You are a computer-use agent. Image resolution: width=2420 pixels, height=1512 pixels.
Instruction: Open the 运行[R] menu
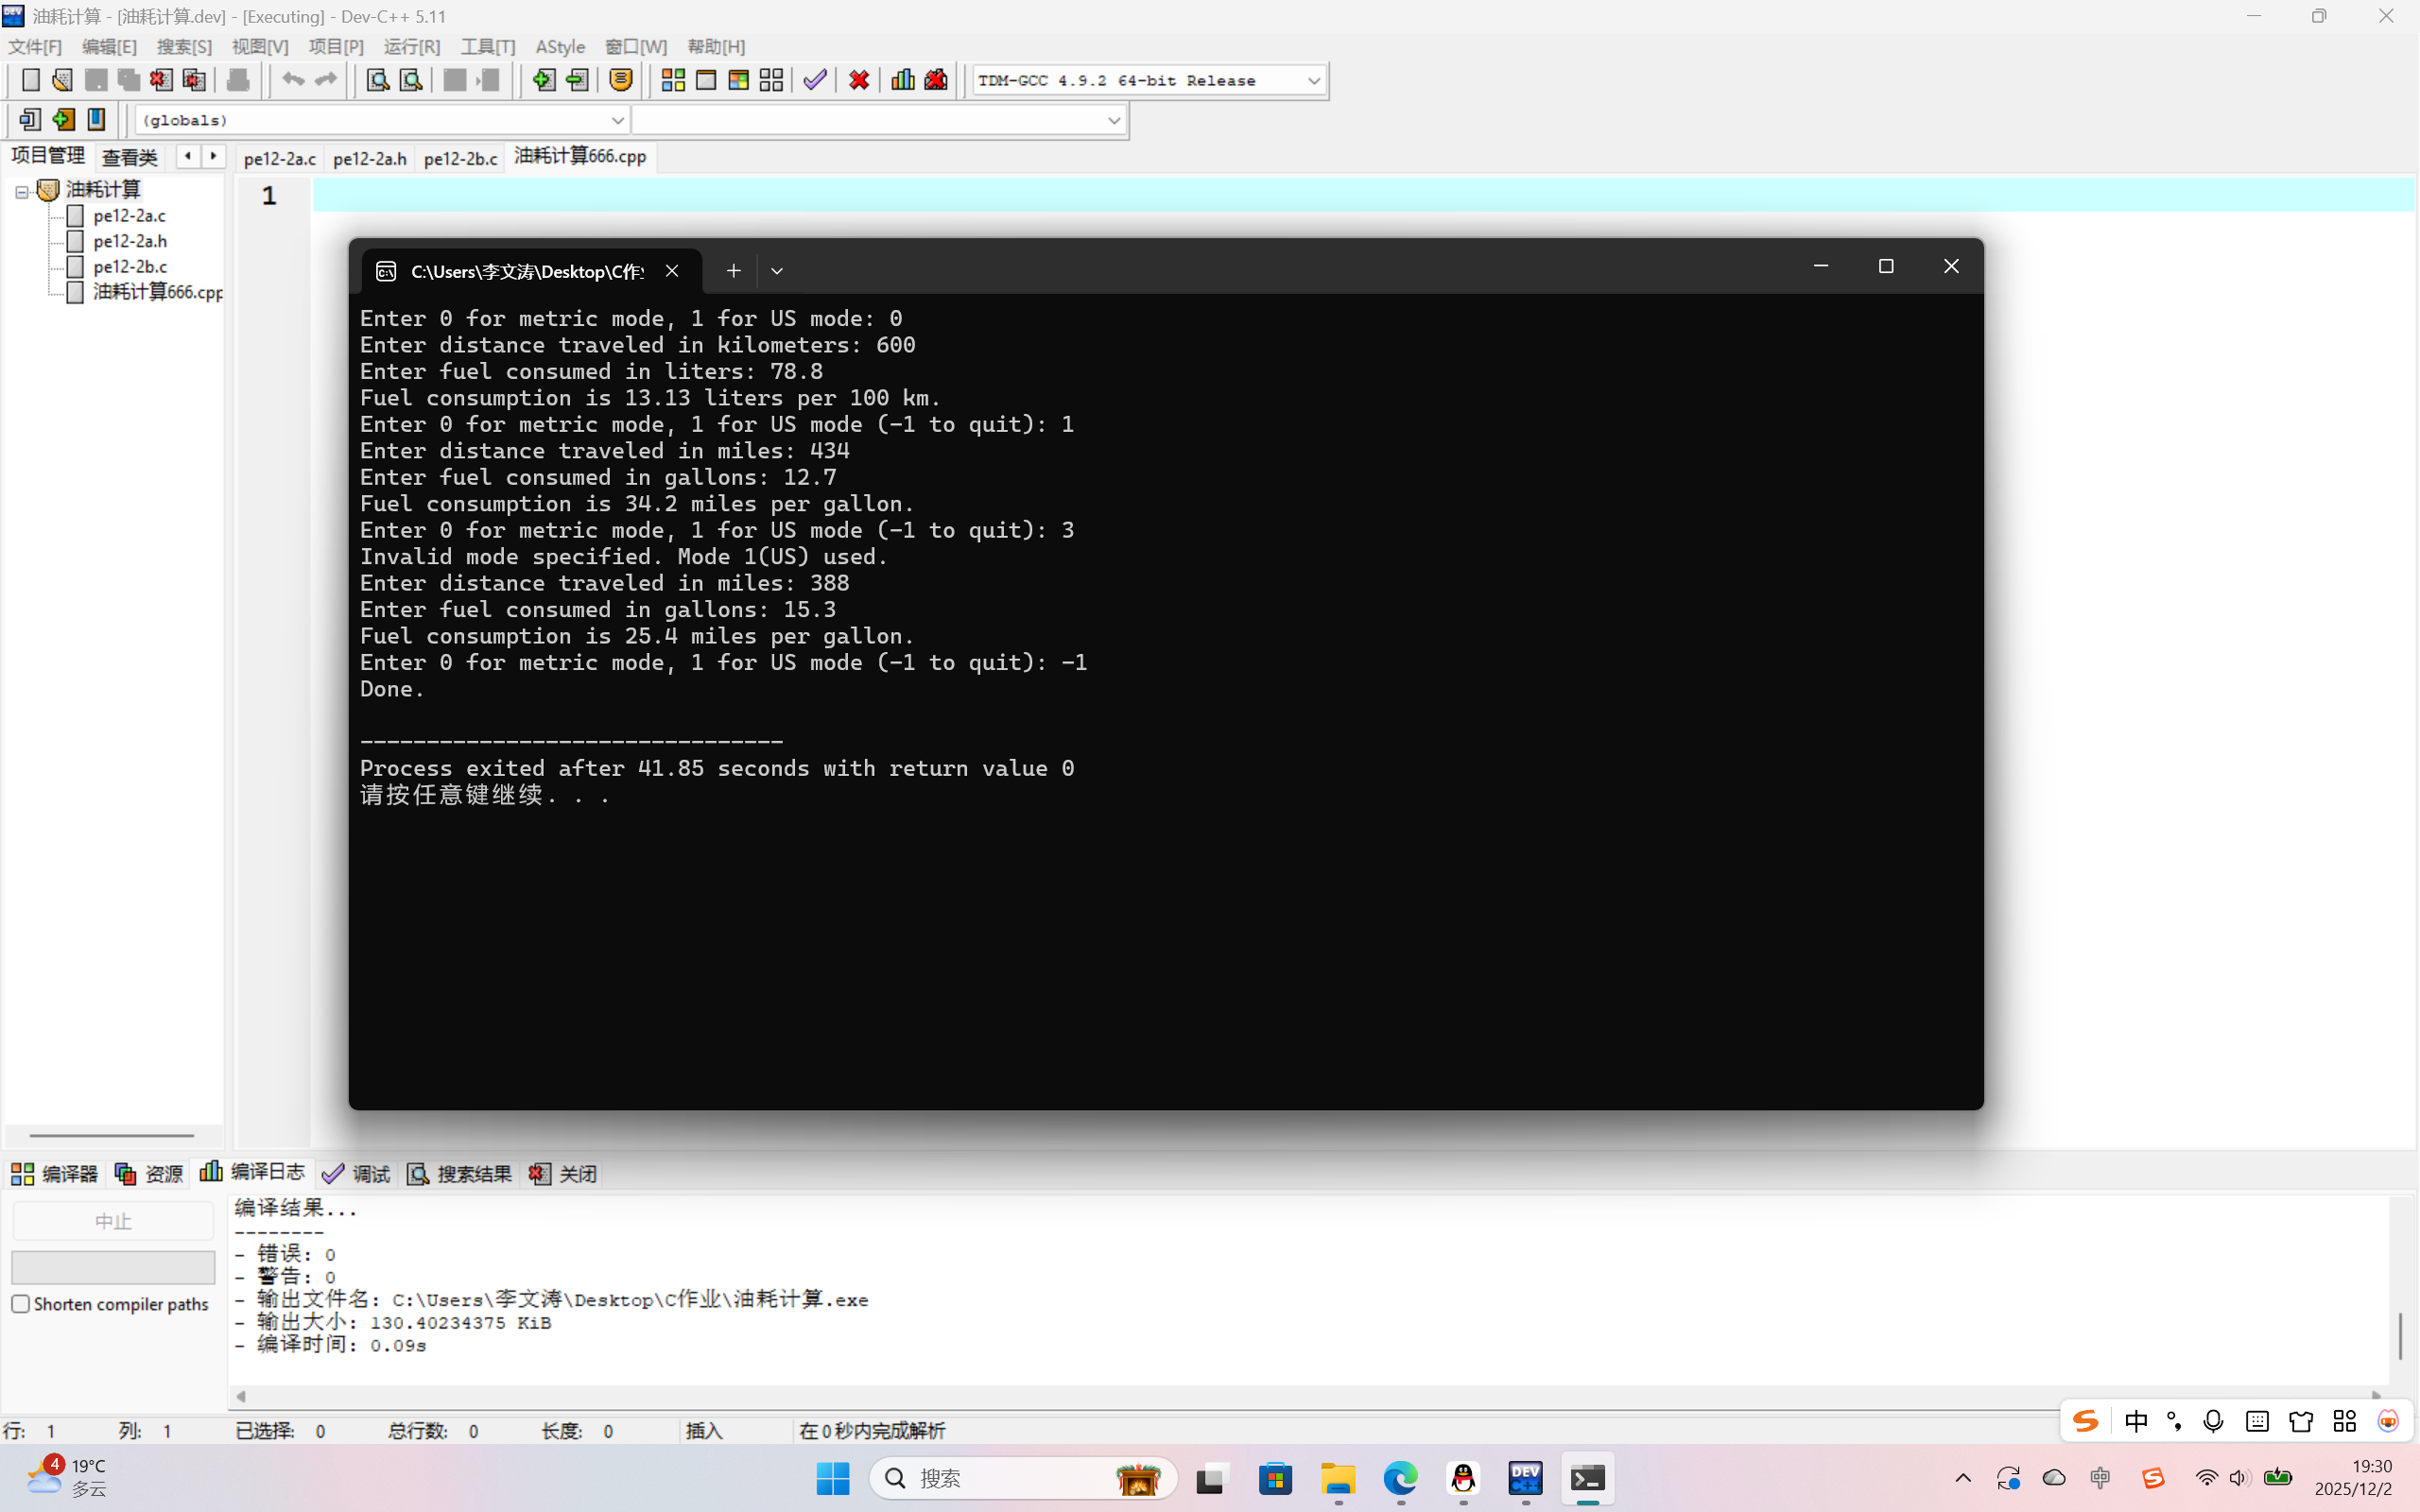pyautogui.click(x=411, y=47)
